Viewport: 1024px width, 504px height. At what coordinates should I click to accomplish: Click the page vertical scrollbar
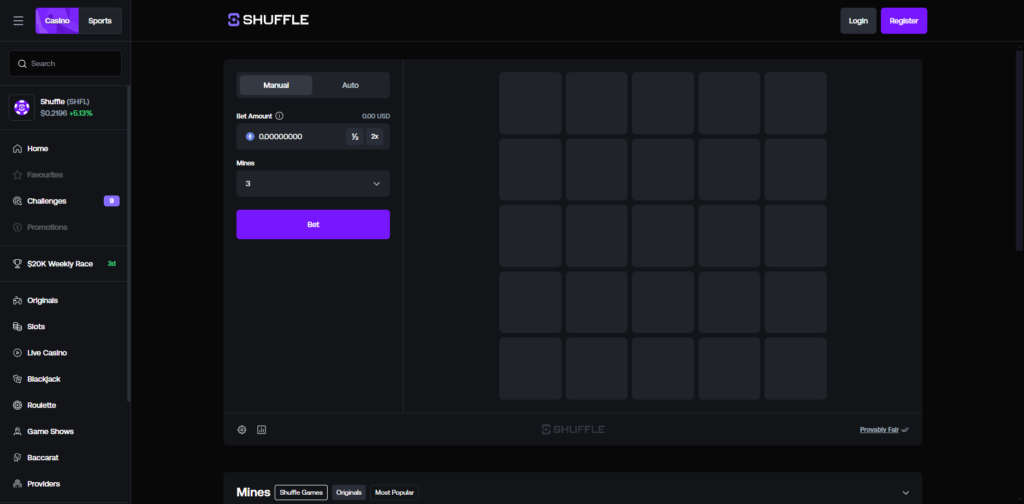[1019, 149]
